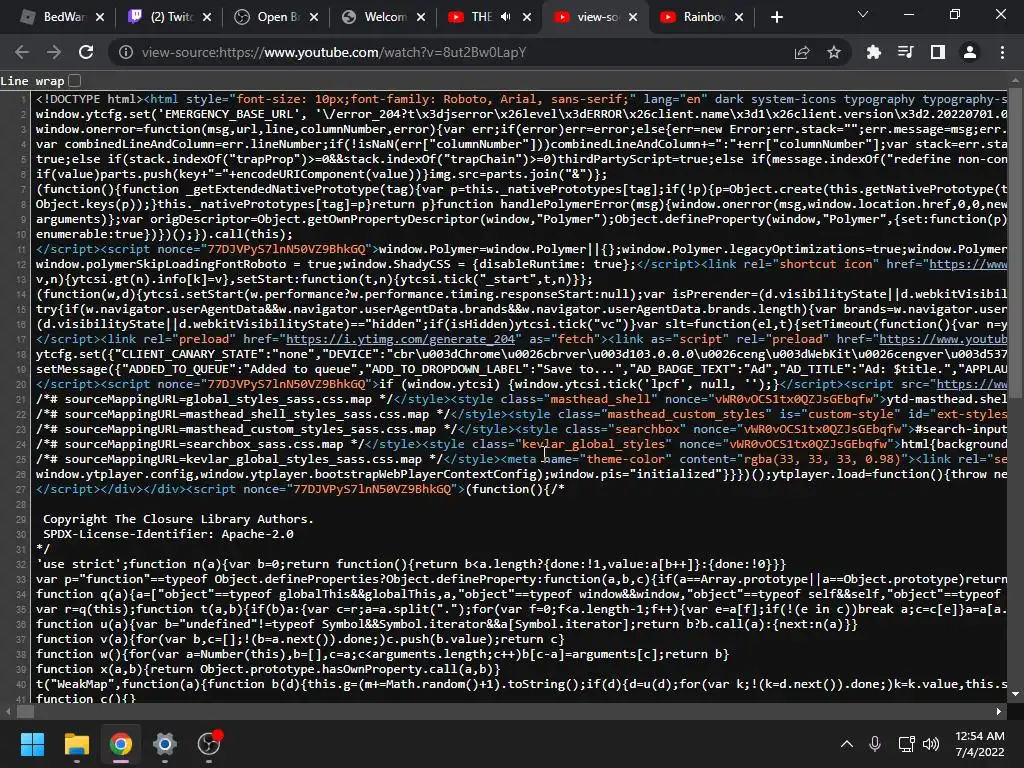Go back using the browser back arrow

(22, 52)
